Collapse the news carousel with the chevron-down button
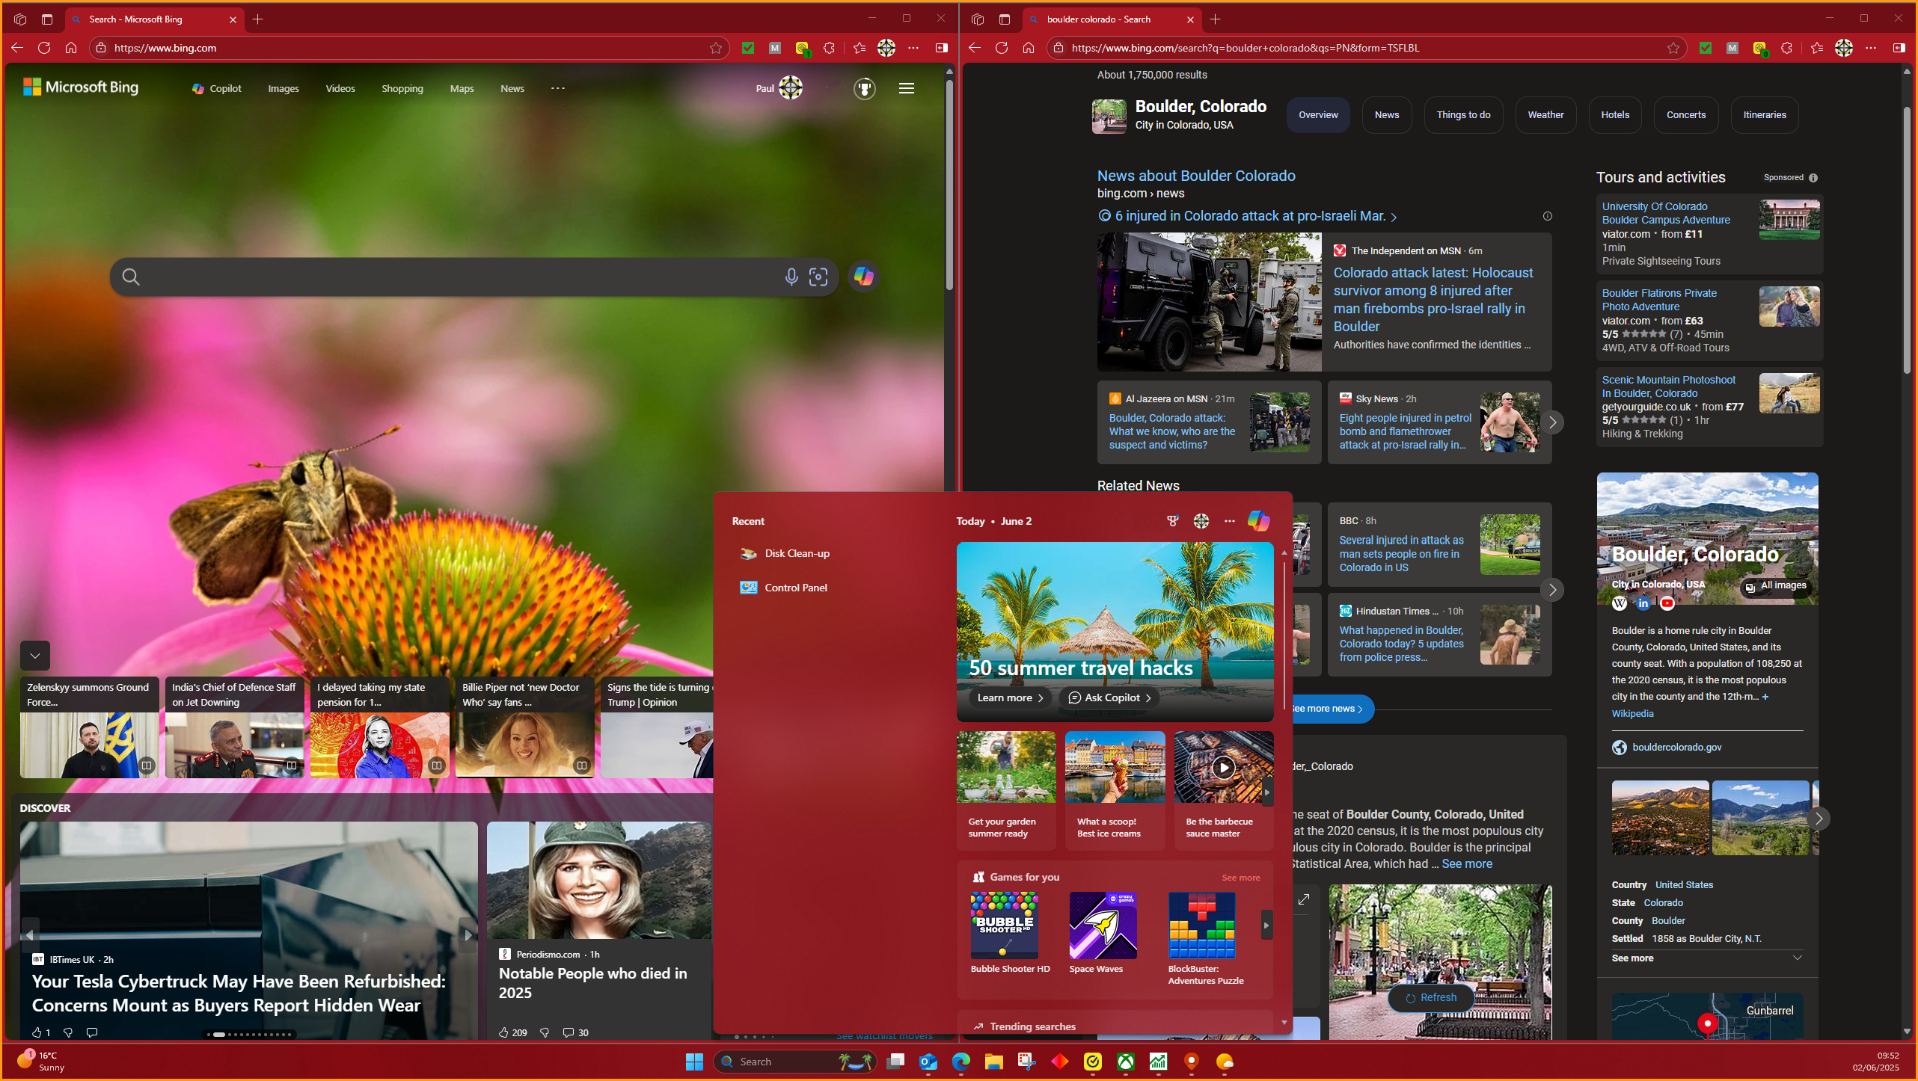The image size is (1918, 1081). (35, 656)
